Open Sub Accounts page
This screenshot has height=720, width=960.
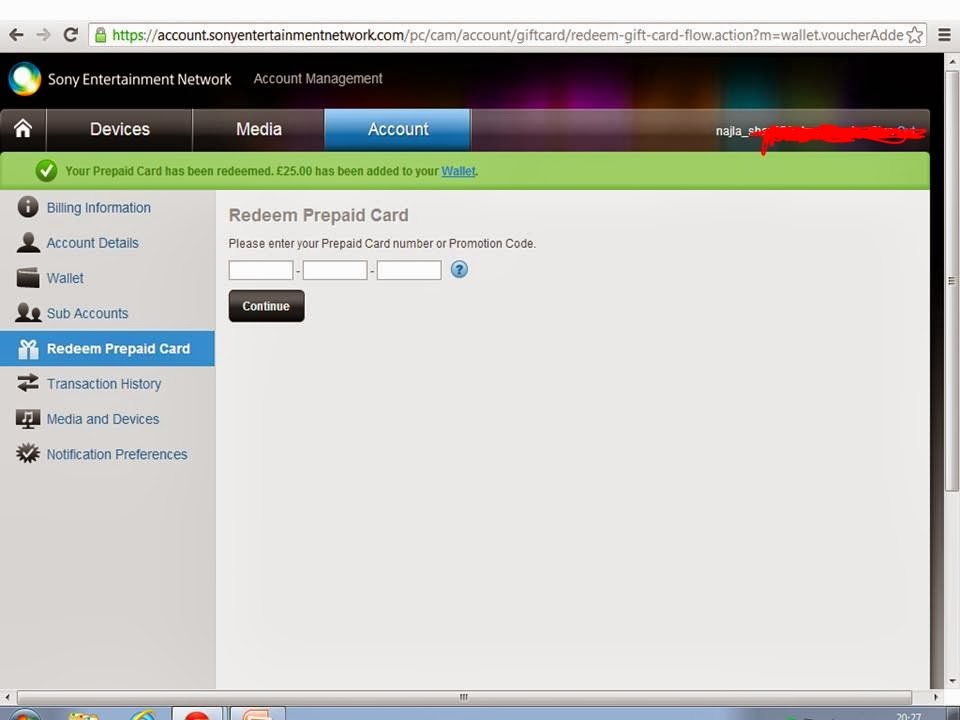pyautogui.click(x=88, y=313)
